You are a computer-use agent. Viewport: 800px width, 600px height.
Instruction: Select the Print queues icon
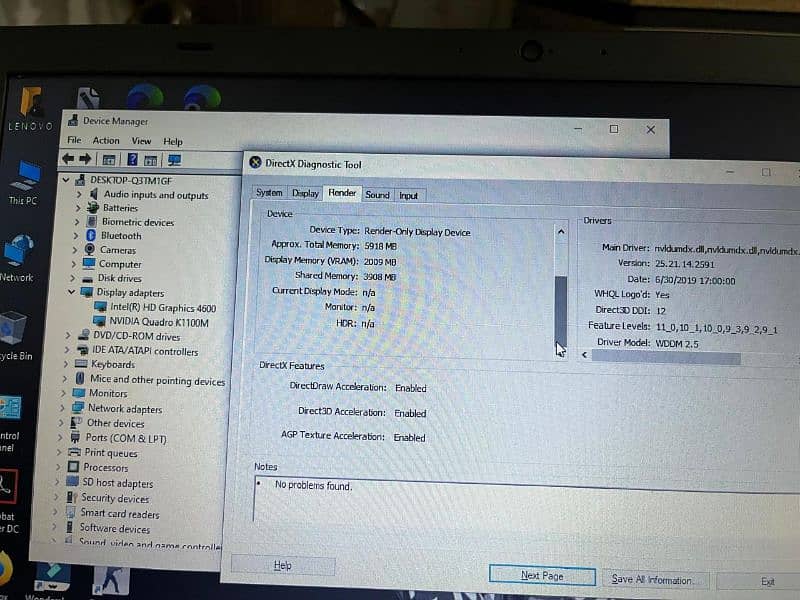pyautogui.click(x=74, y=452)
